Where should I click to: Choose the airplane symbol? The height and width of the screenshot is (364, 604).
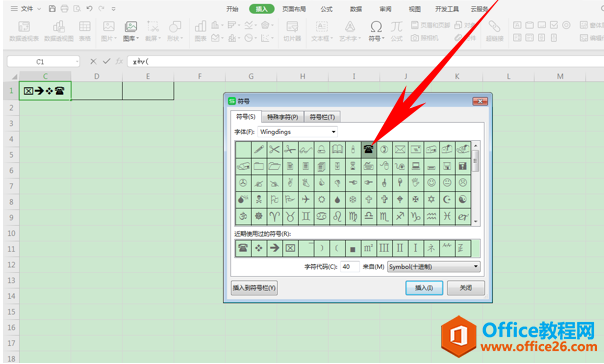pos(305,199)
